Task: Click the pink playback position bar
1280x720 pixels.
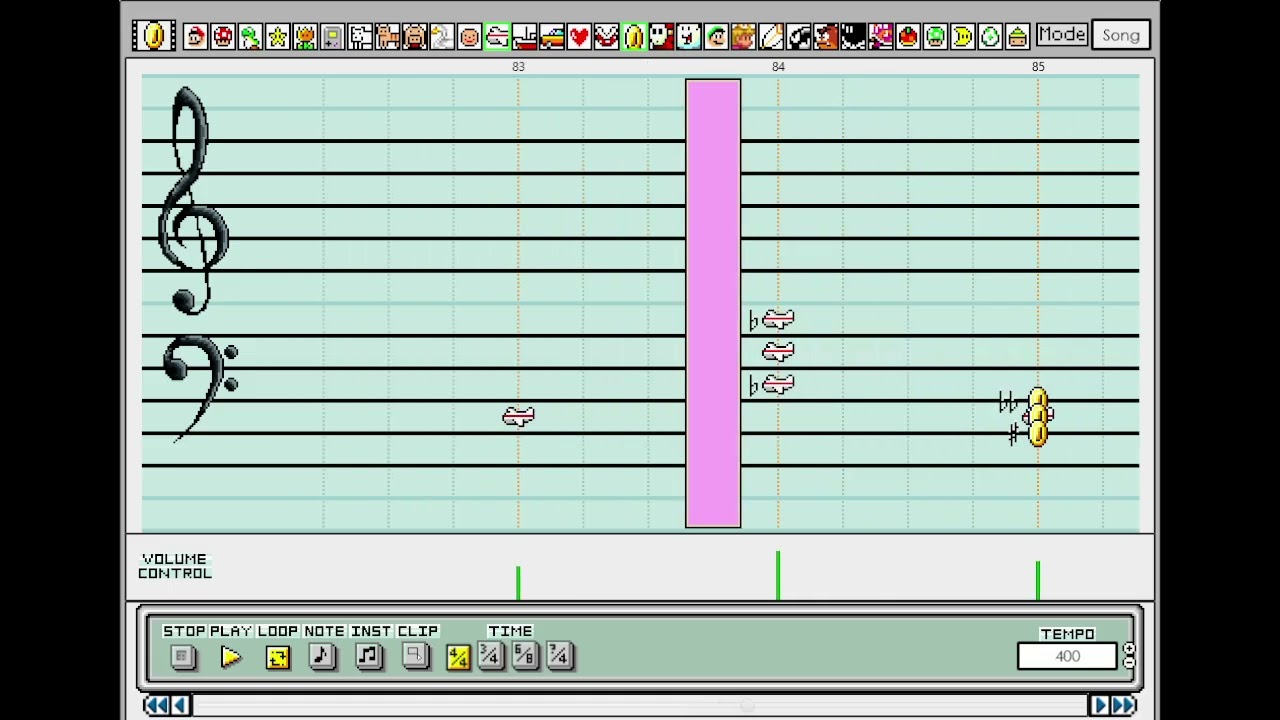Action: tap(713, 303)
